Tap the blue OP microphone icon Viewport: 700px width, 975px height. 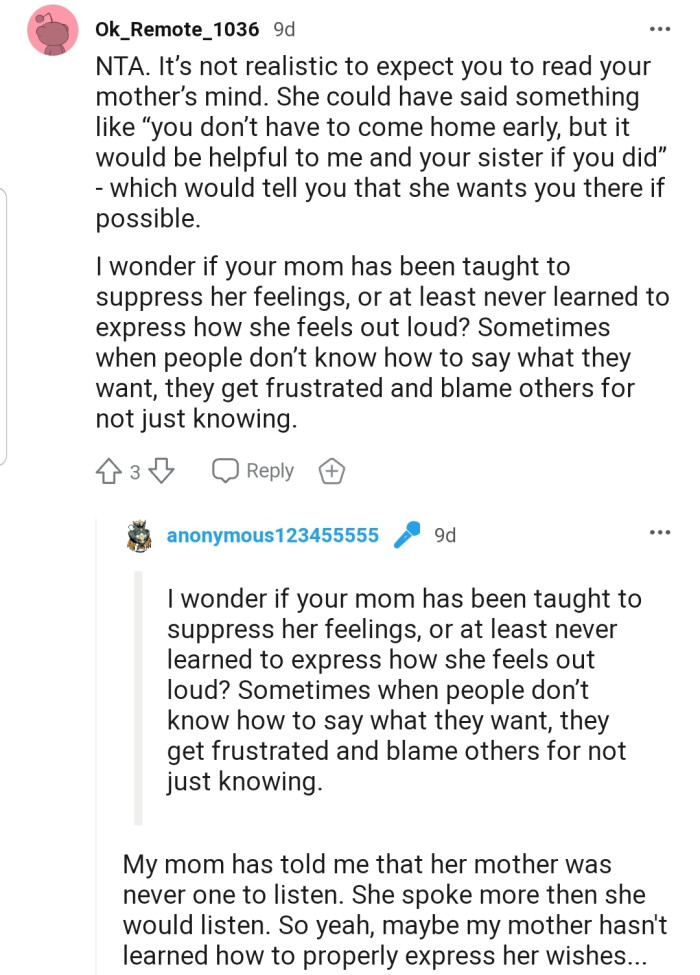(x=406, y=536)
